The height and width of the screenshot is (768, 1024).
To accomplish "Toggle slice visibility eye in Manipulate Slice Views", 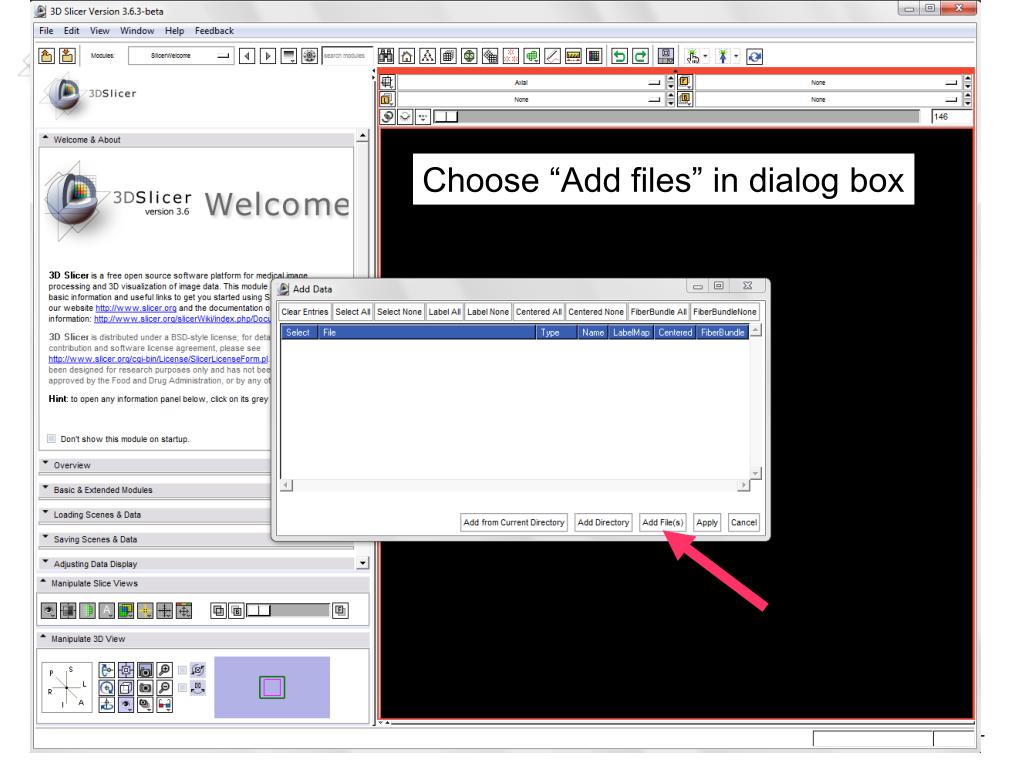I will pos(48,611).
